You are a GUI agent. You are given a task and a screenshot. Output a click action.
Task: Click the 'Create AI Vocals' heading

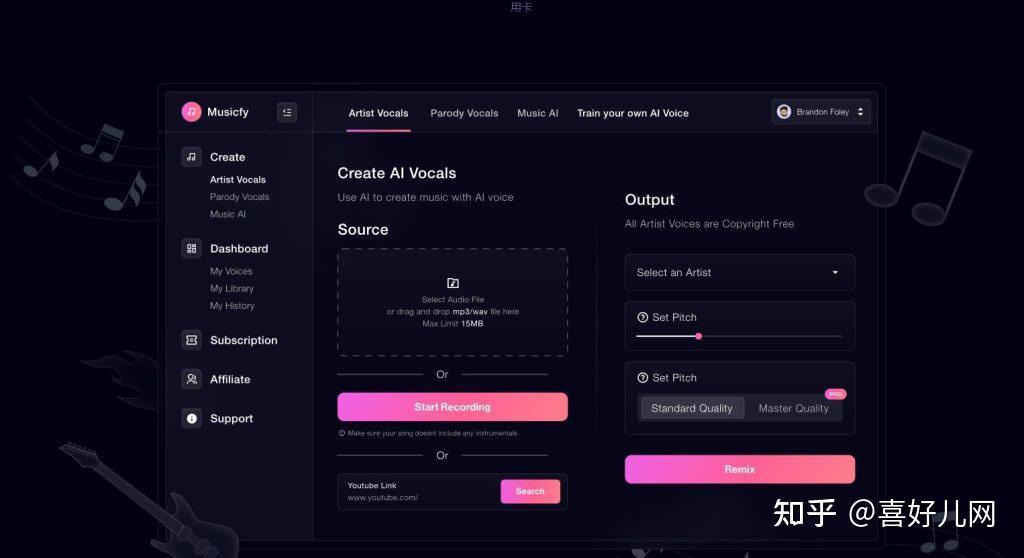(x=396, y=173)
